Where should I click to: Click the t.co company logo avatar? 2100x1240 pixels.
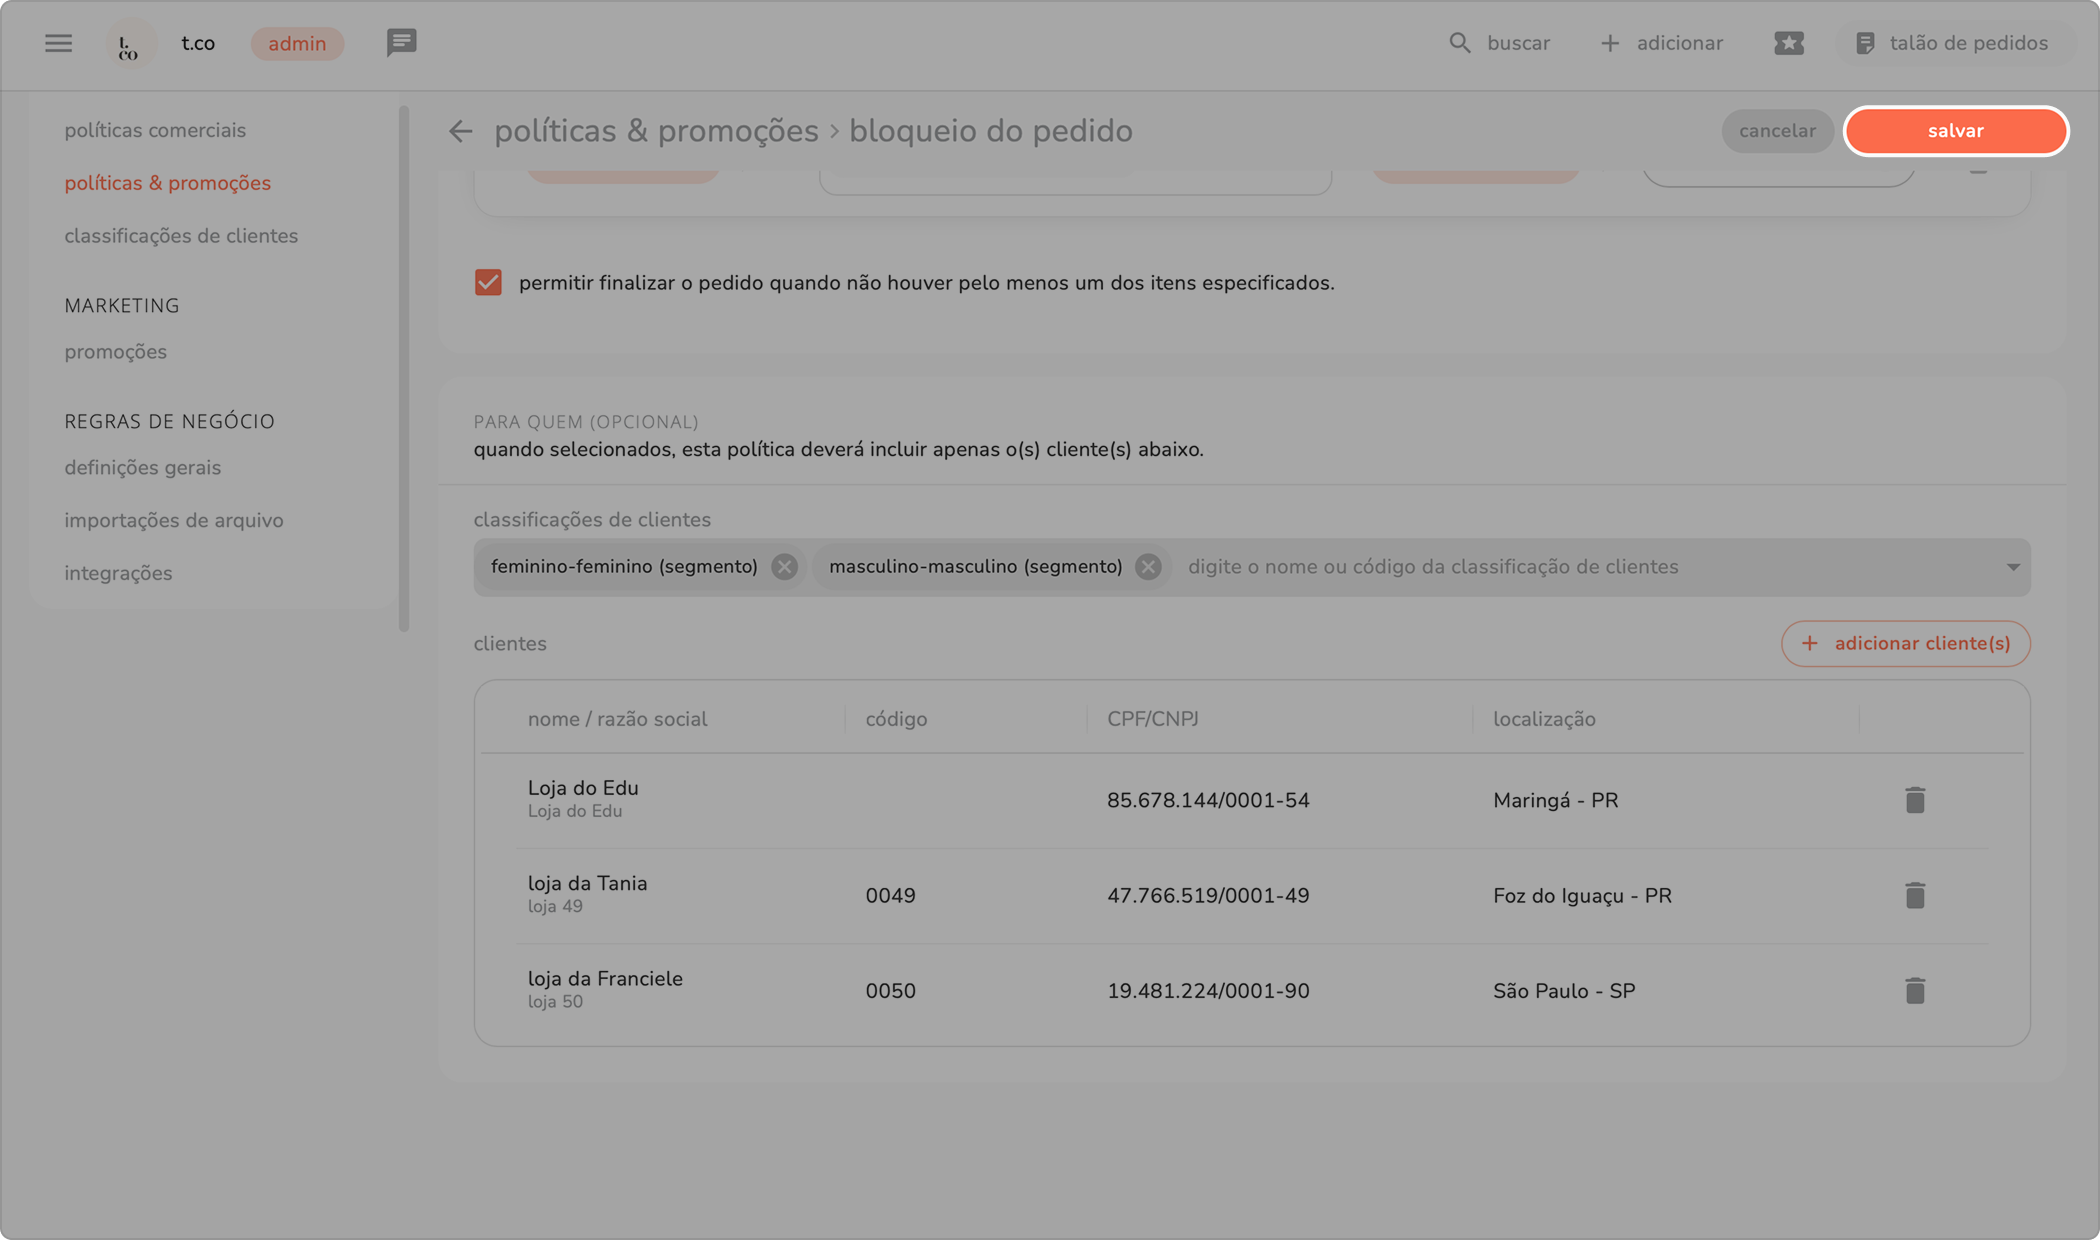click(129, 44)
